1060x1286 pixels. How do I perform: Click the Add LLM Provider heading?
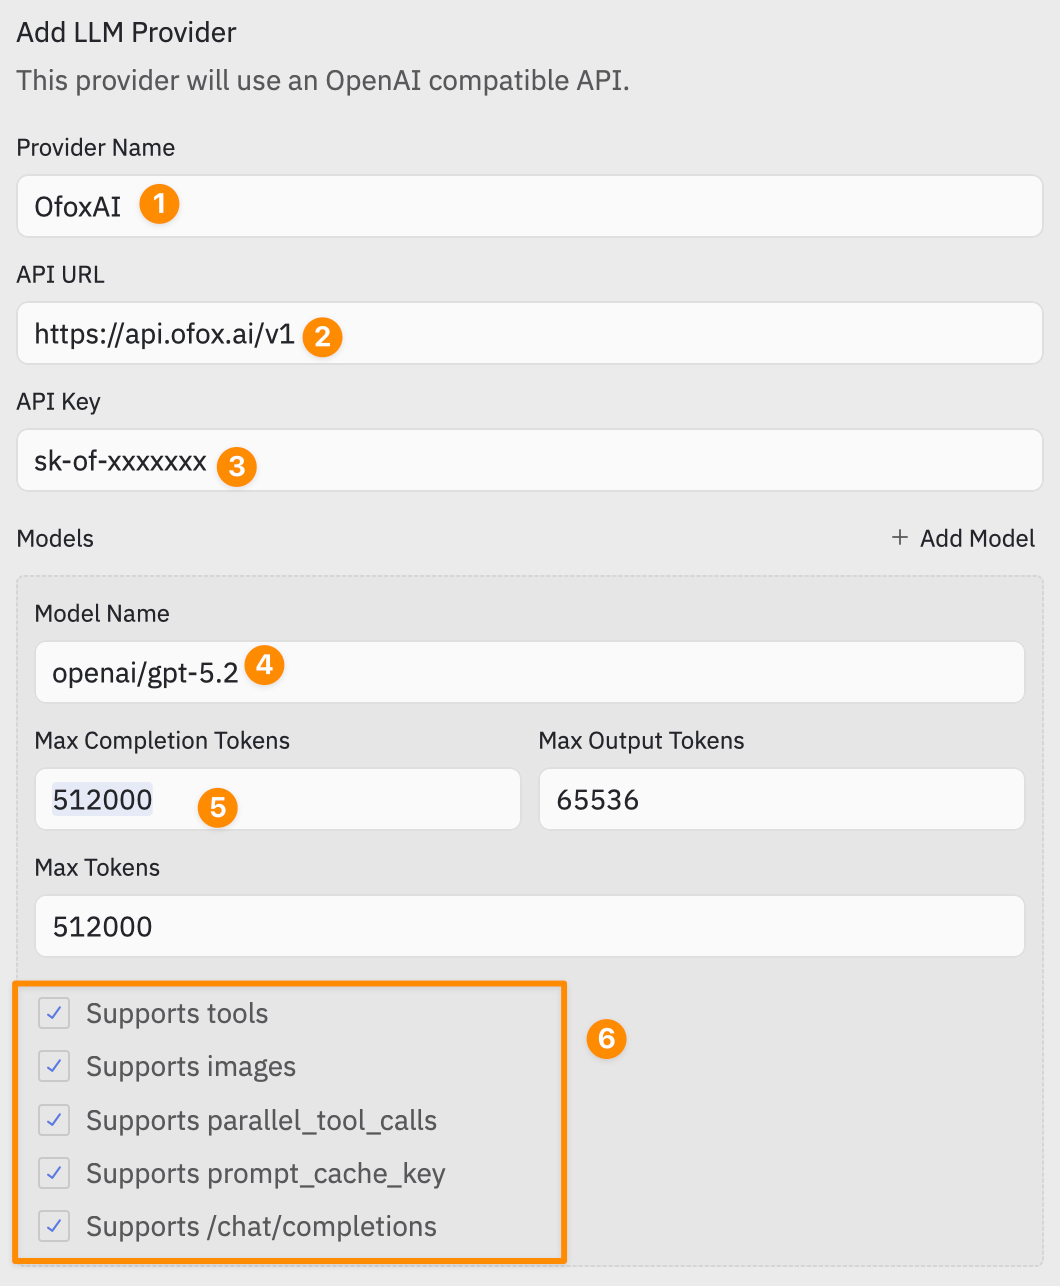point(127,32)
